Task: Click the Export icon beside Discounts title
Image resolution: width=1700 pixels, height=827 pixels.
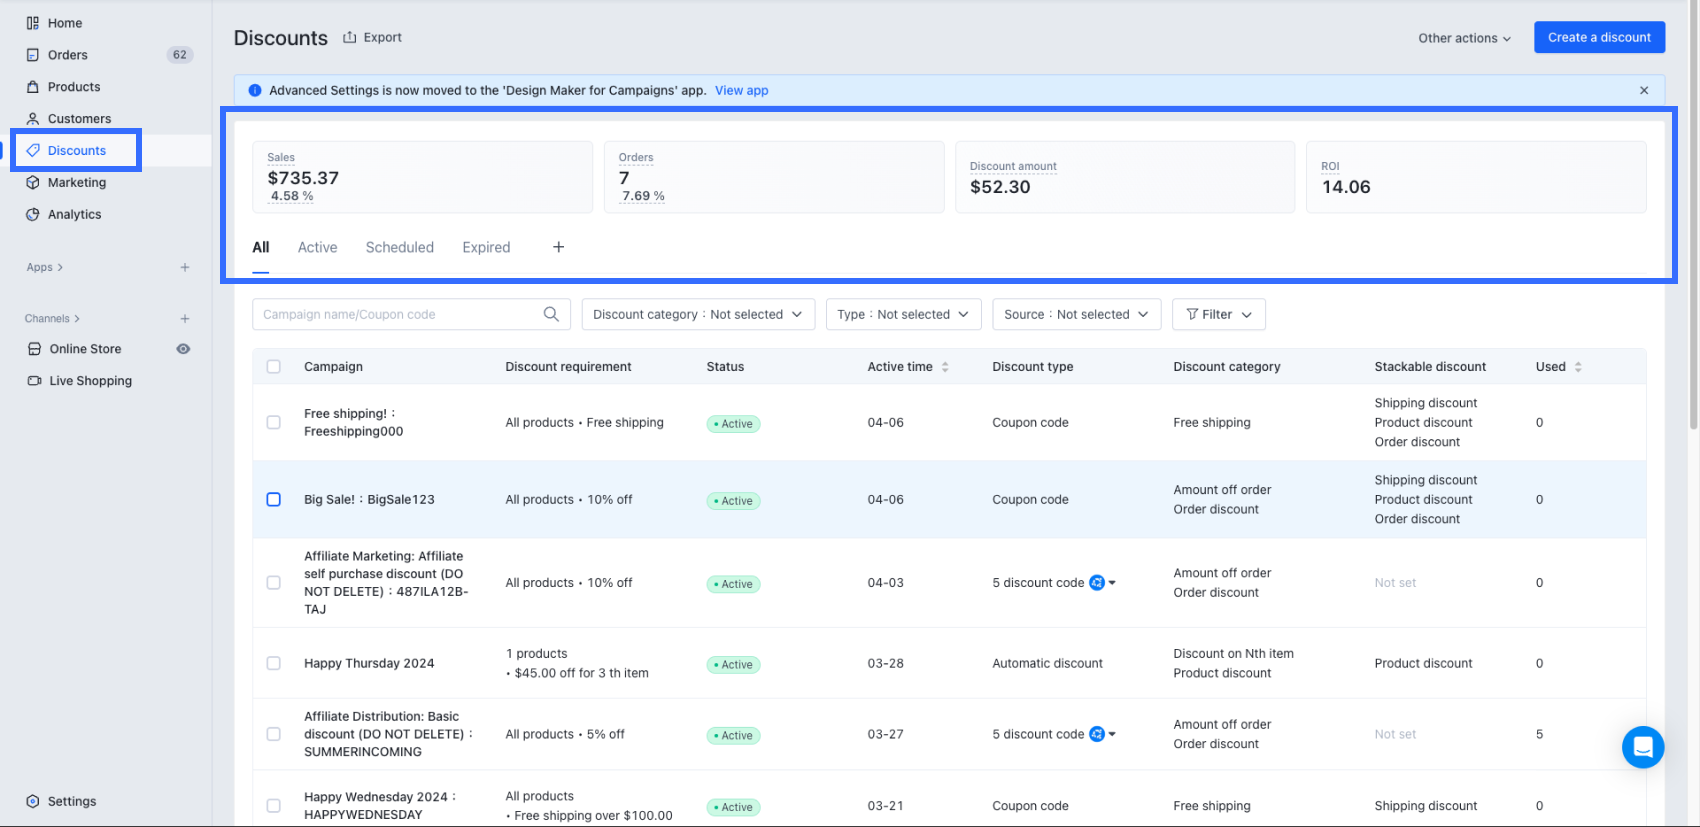Action: (x=350, y=38)
